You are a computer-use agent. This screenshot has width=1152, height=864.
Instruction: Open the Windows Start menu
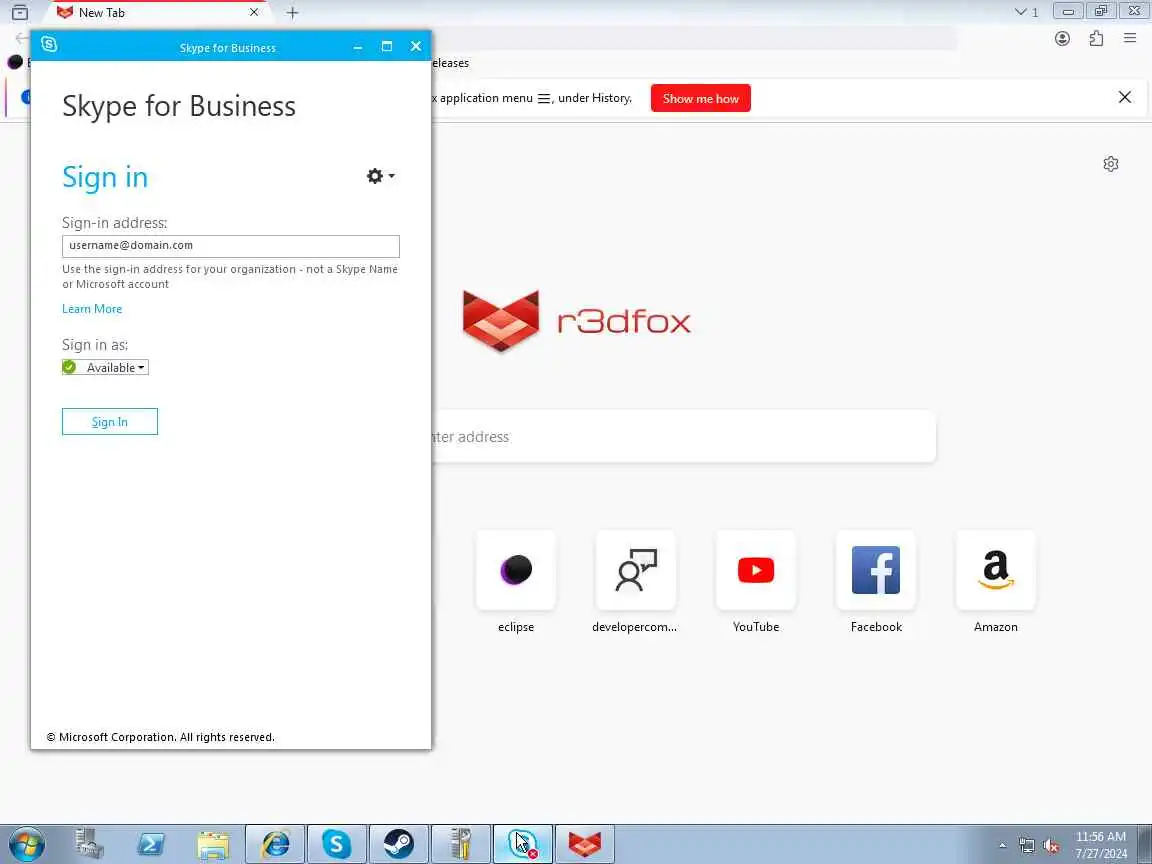click(27, 844)
